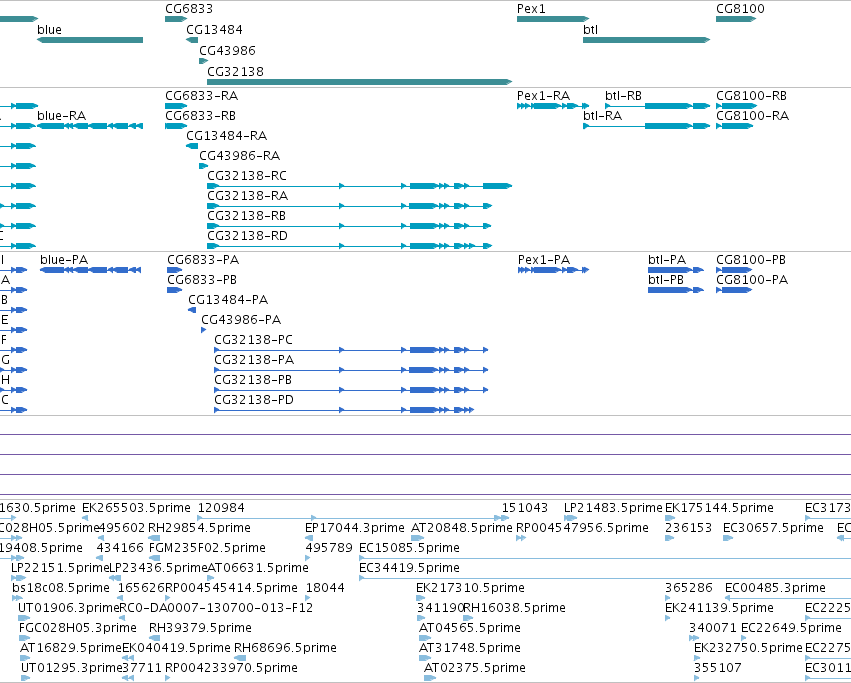Click the 'CG32138' gene label
Viewport: 851px width, 683px height.
click(236, 72)
